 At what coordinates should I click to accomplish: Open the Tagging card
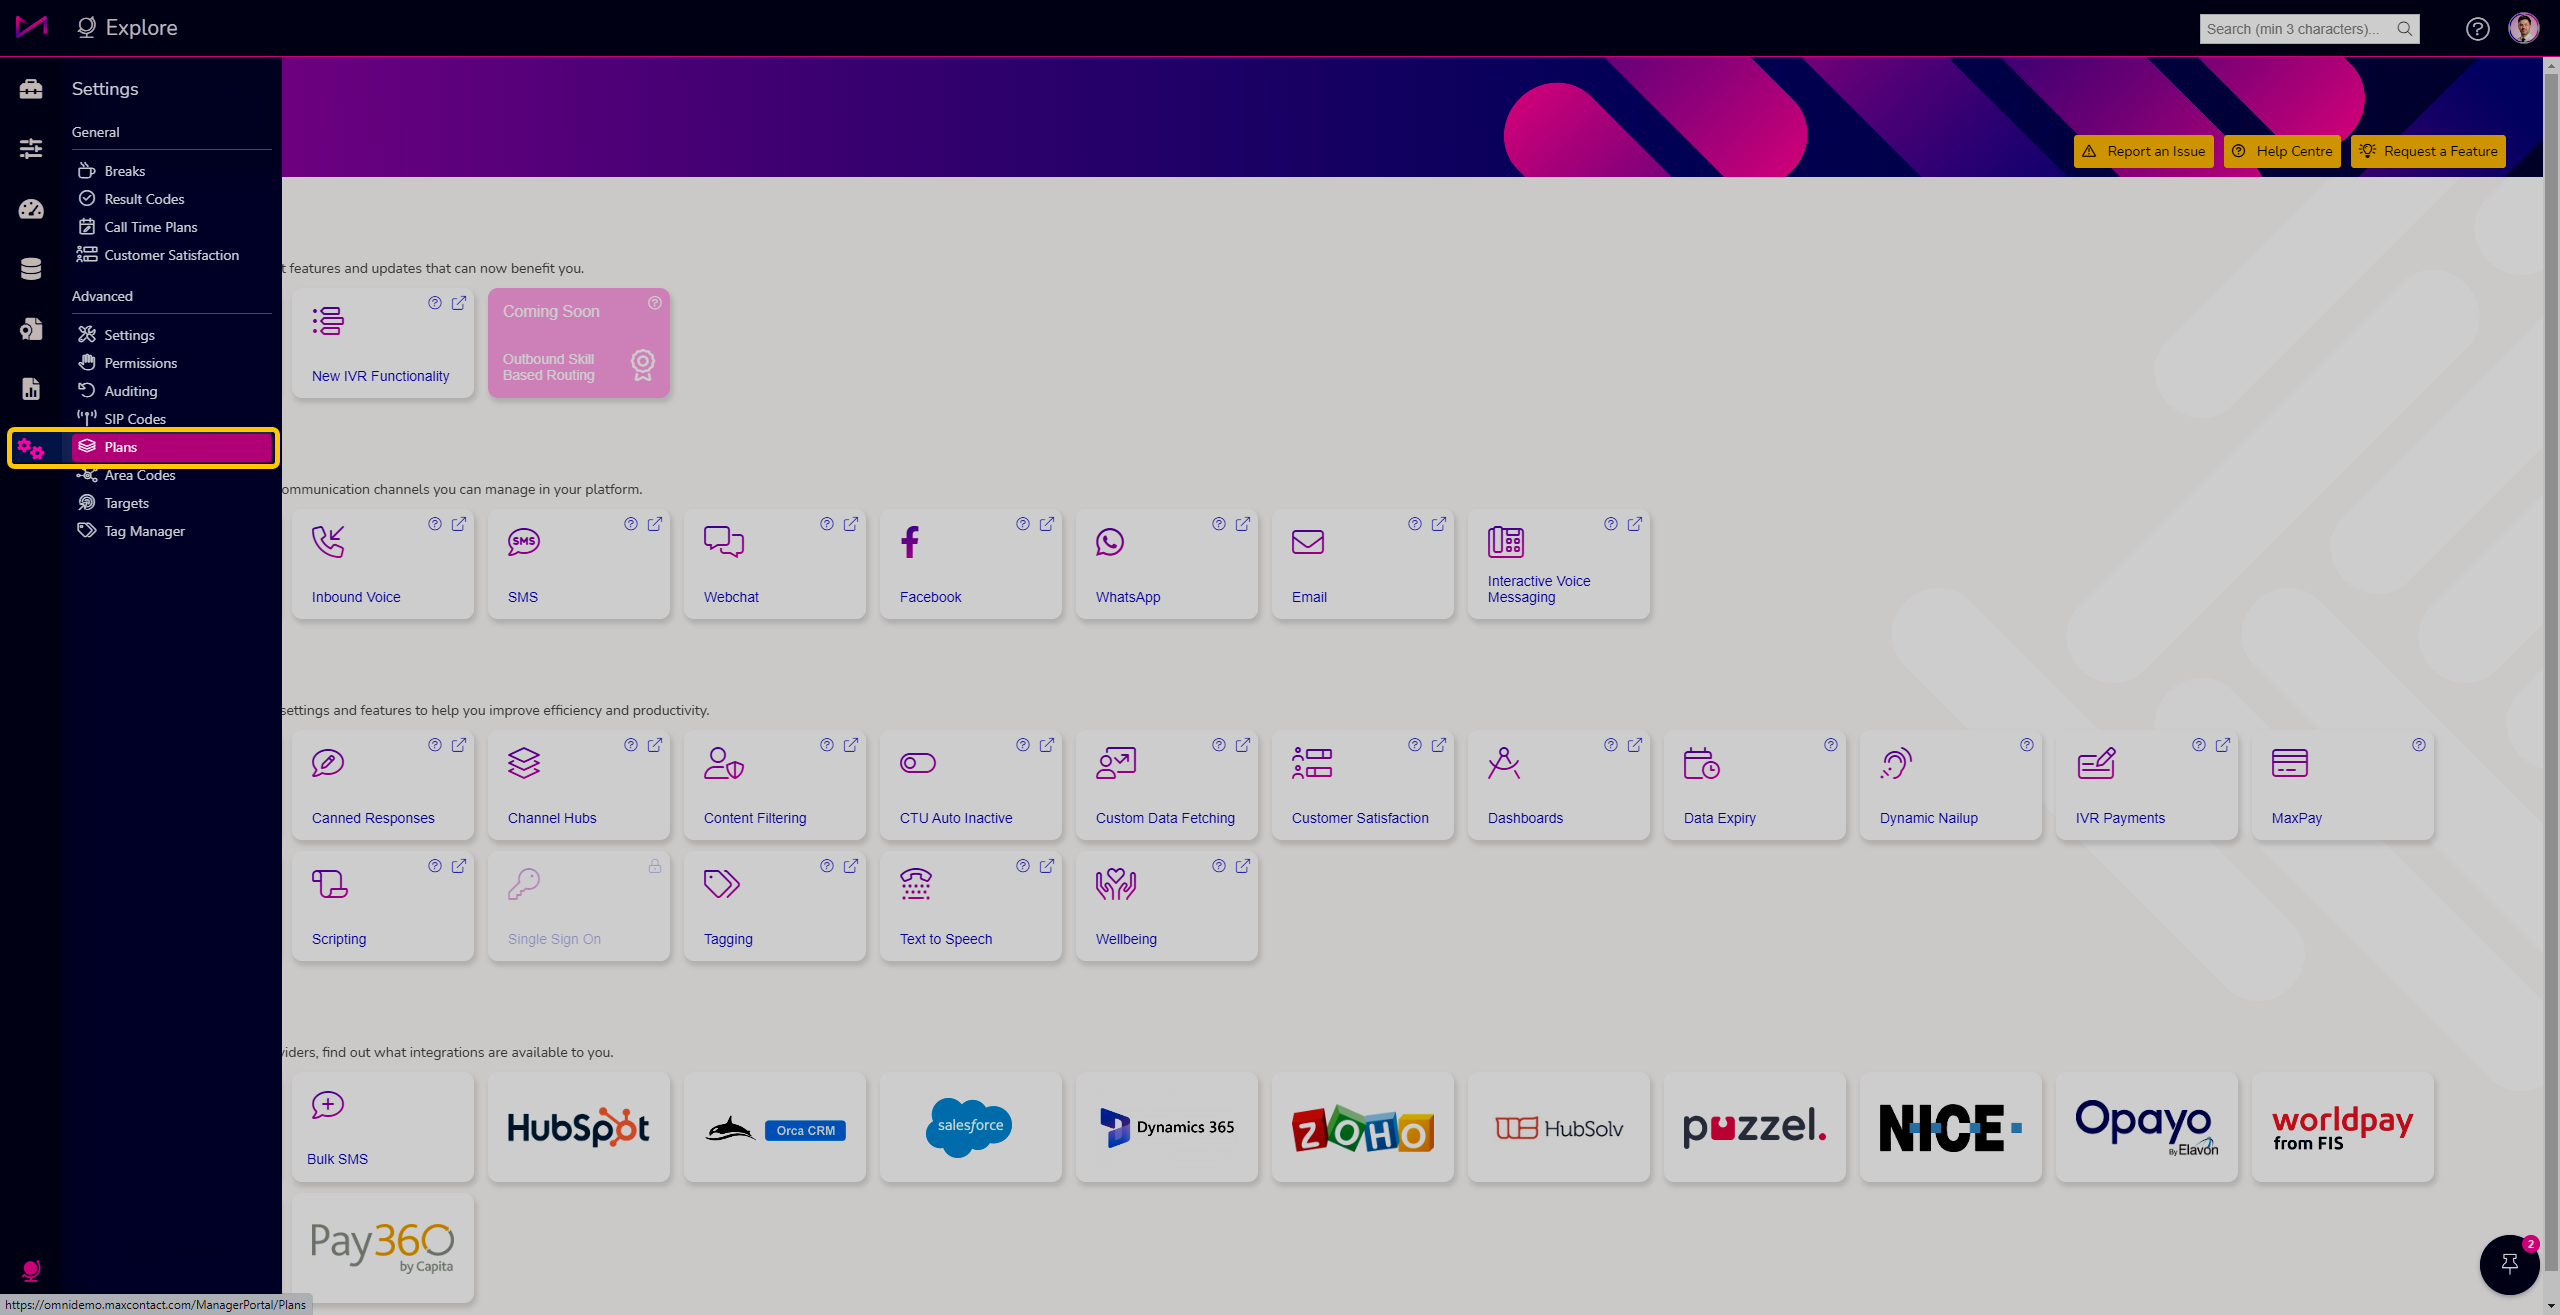[x=775, y=906]
